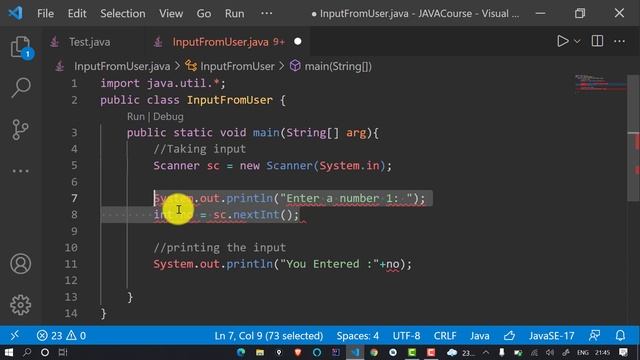Open Microsoft Edge from taskbar
640x360 pixels.
tap(241, 352)
